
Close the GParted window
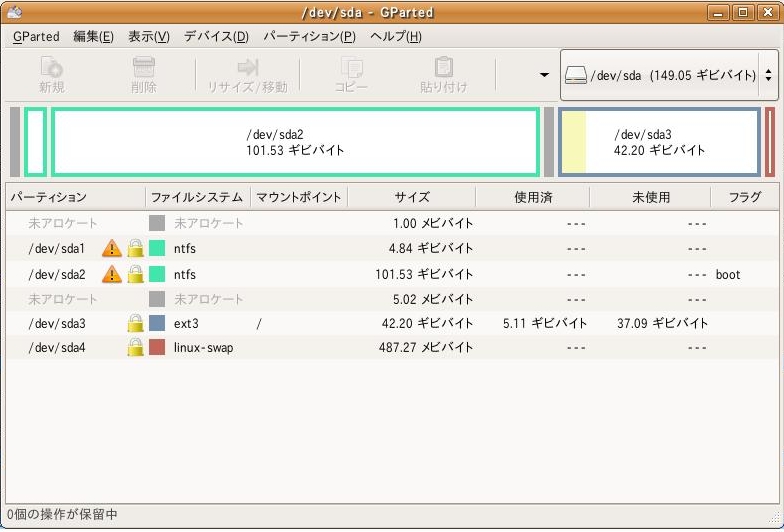click(768, 12)
